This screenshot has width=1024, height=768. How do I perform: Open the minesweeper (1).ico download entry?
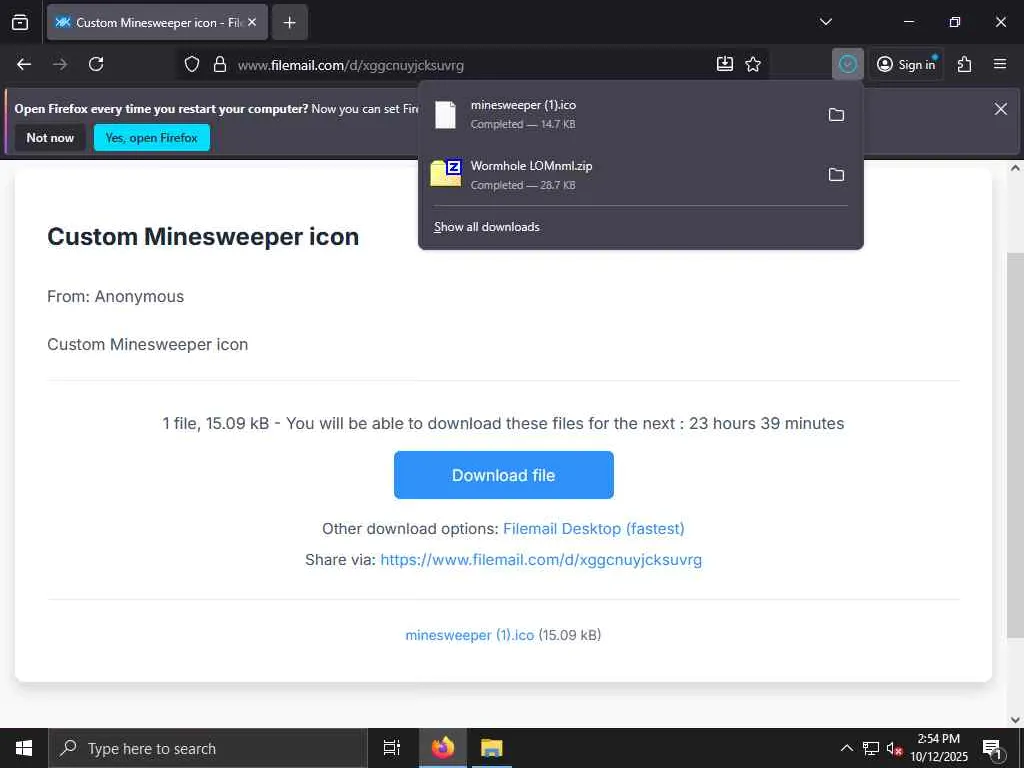[x=622, y=114]
